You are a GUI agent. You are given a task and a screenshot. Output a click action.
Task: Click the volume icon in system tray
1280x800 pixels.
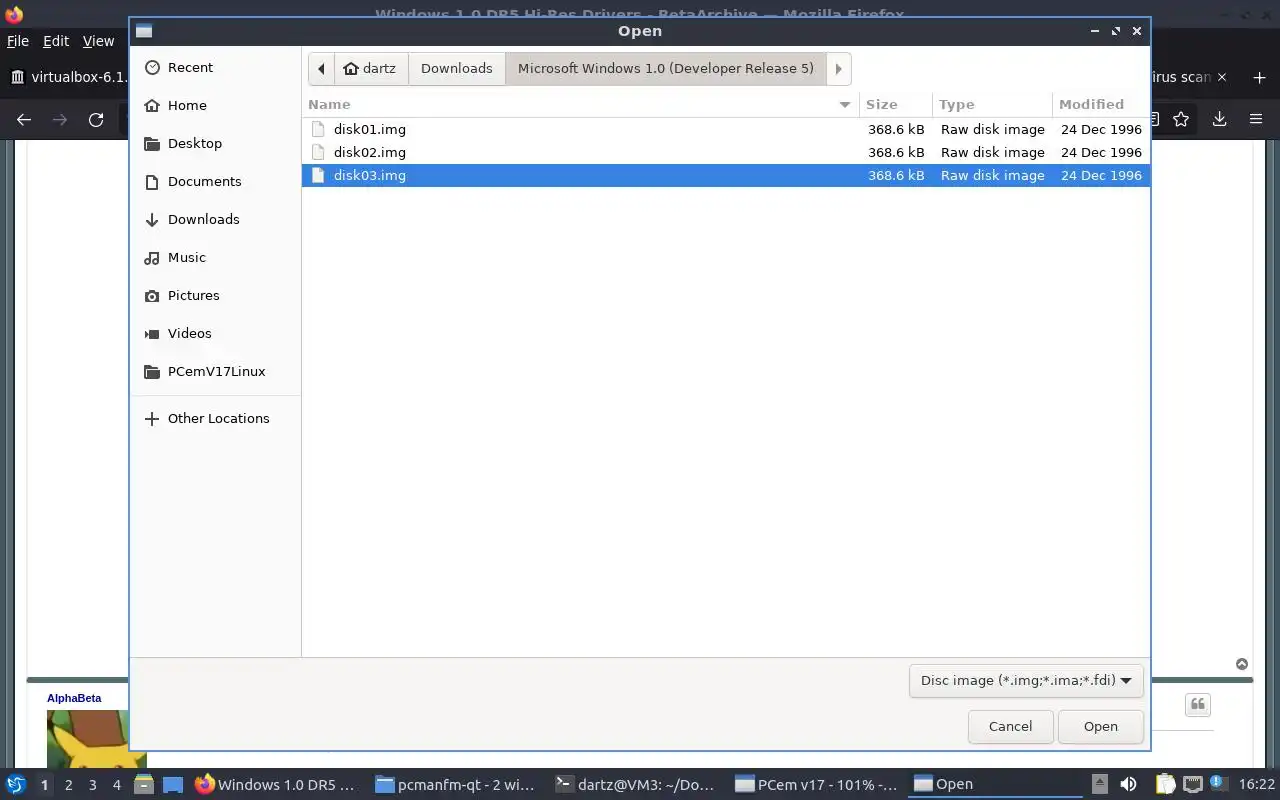coord(1128,784)
